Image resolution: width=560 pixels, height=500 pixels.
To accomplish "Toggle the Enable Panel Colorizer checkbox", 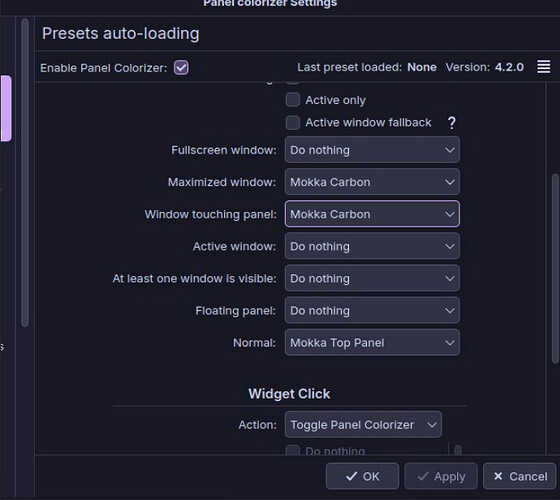I will (181, 68).
